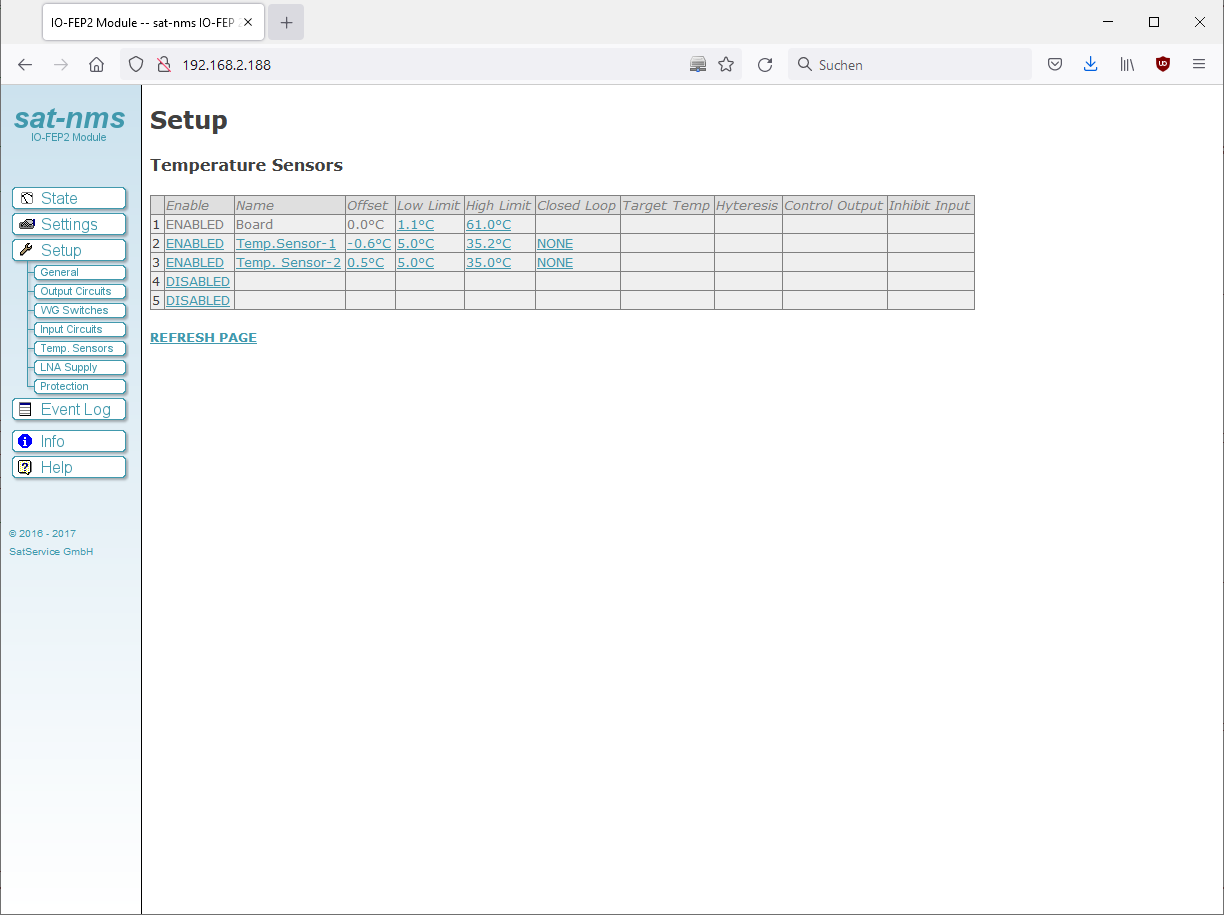The image size is (1224, 915).
Task: Toggle DISABLED state for sensor row 5
Action: 198,301
